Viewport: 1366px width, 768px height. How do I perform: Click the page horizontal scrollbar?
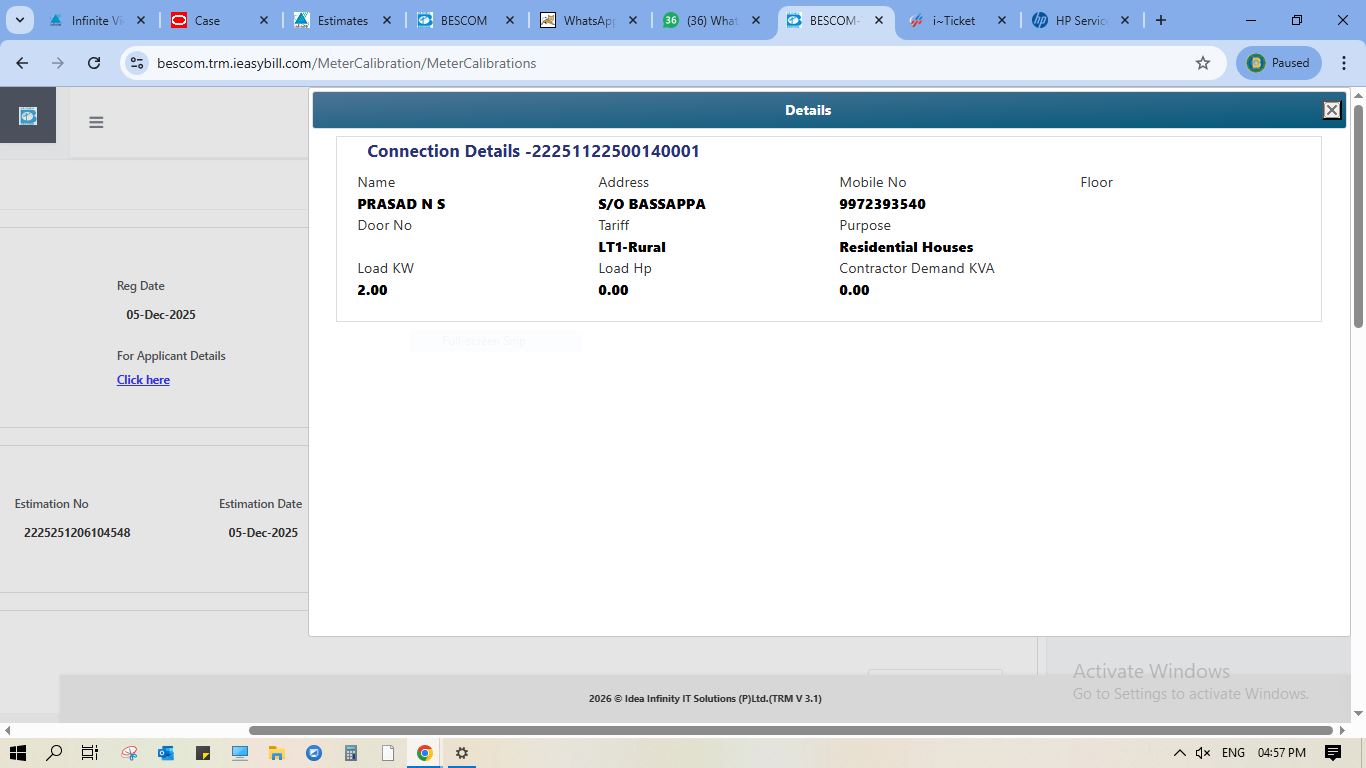tap(791, 730)
